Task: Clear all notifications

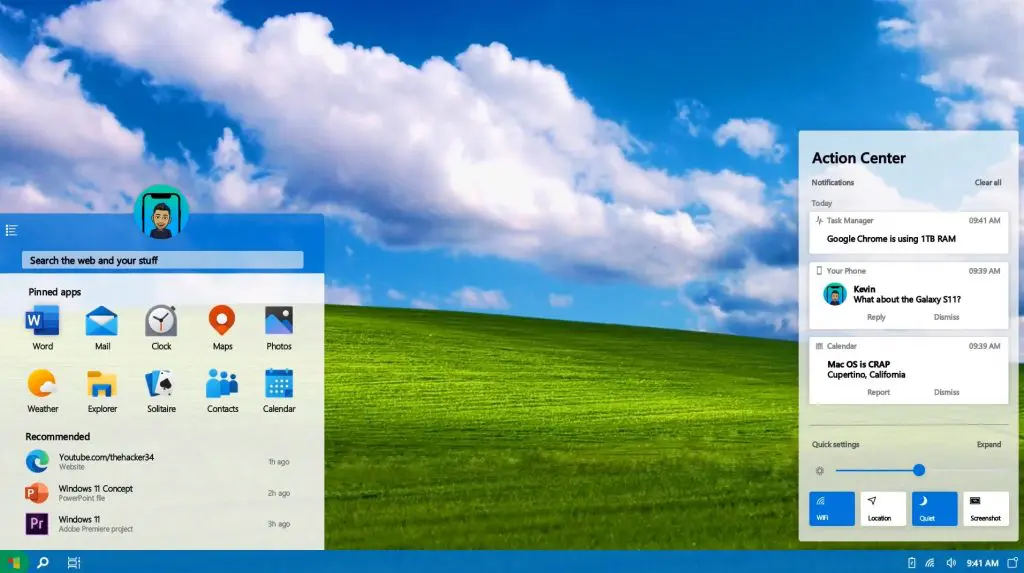Action: [x=987, y=183]
